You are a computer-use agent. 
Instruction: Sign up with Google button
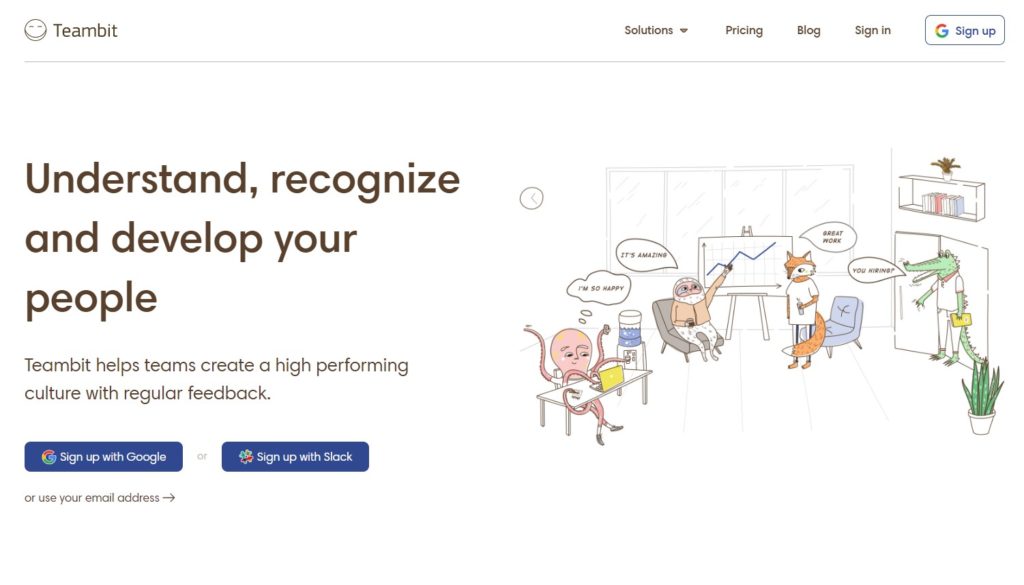pyautogui.click(x=104, y=457)
